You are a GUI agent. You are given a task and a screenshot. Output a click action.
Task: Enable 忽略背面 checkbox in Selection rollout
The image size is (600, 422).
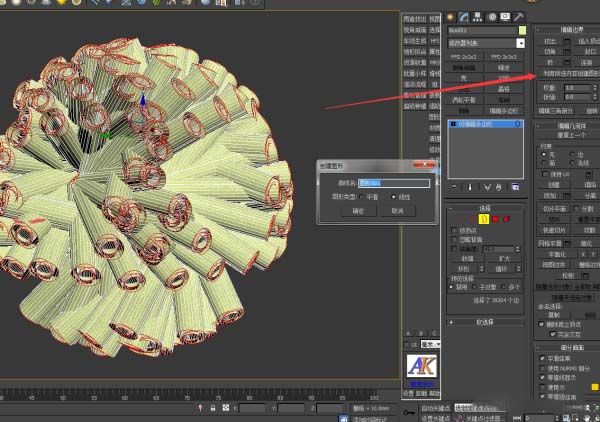pyautogui.click(x=454, y=240)
